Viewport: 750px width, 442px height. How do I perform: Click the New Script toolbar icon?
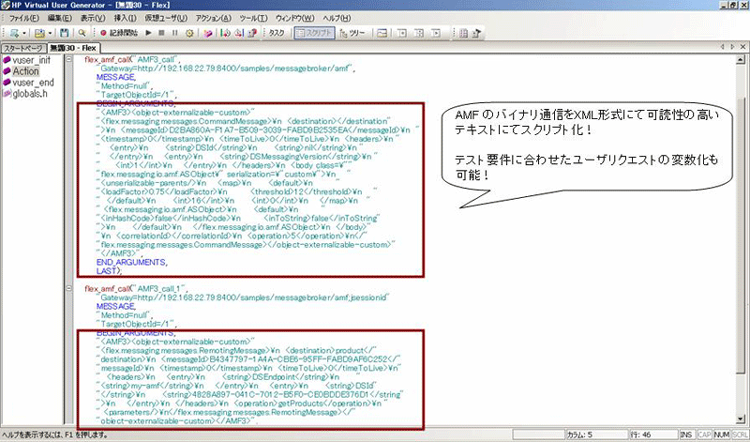pos(14,33)
